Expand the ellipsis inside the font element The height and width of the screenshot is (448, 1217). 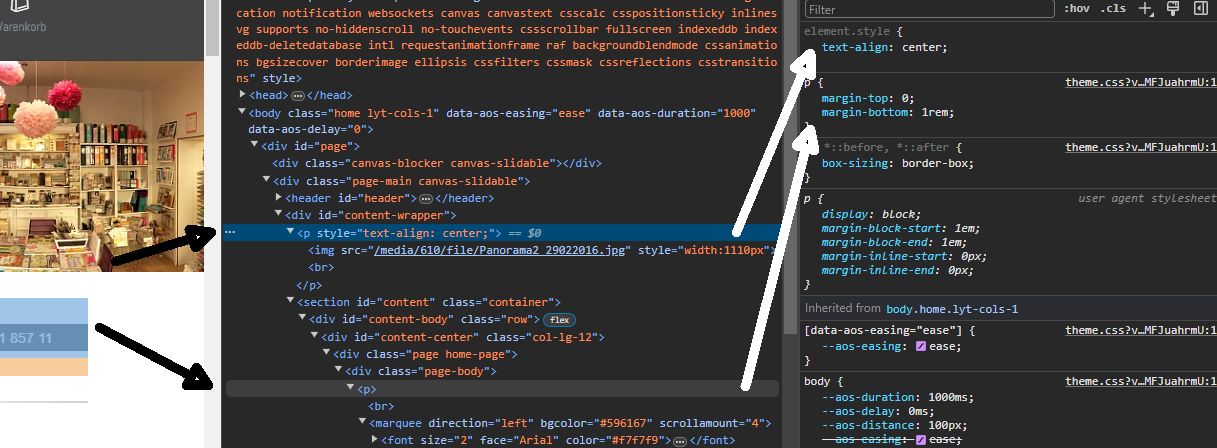(680, 440)
